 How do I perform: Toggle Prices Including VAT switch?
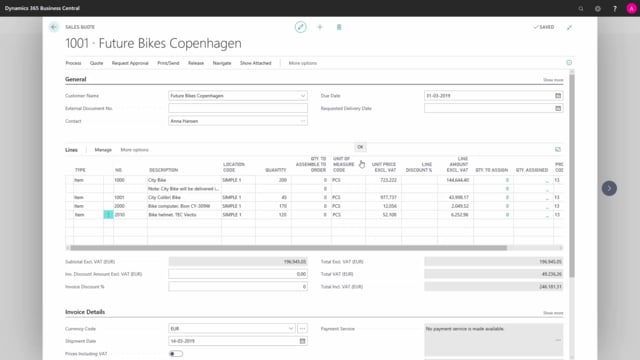coord(176,353)
